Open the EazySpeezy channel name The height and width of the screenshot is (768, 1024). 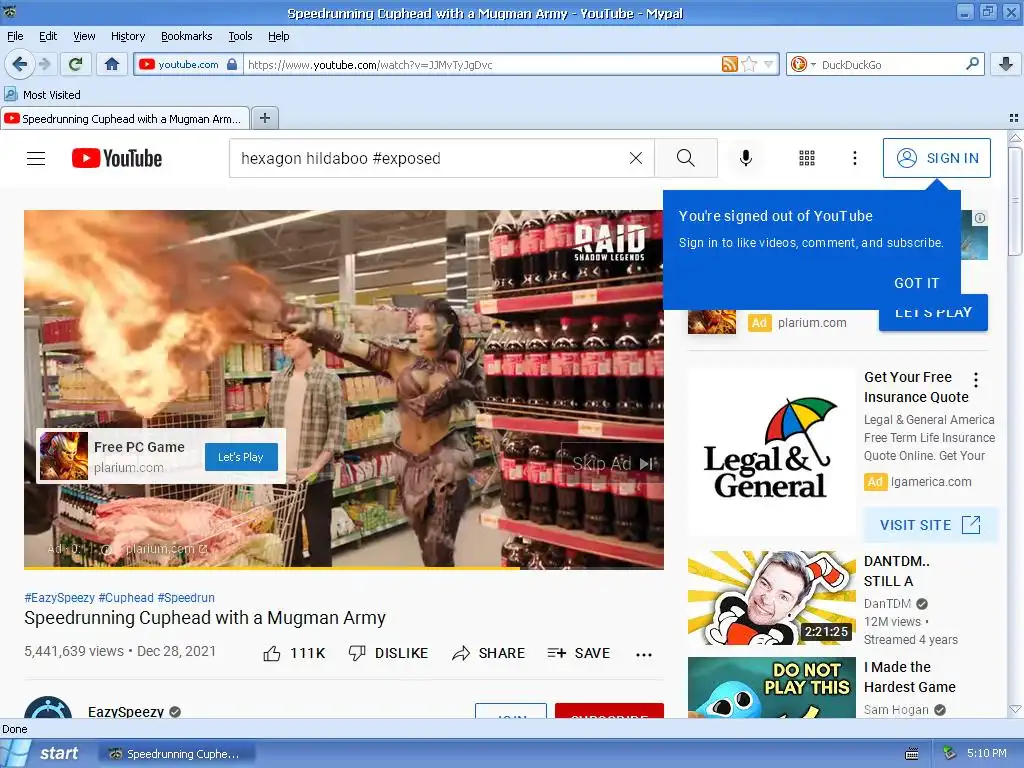(125, 711)
